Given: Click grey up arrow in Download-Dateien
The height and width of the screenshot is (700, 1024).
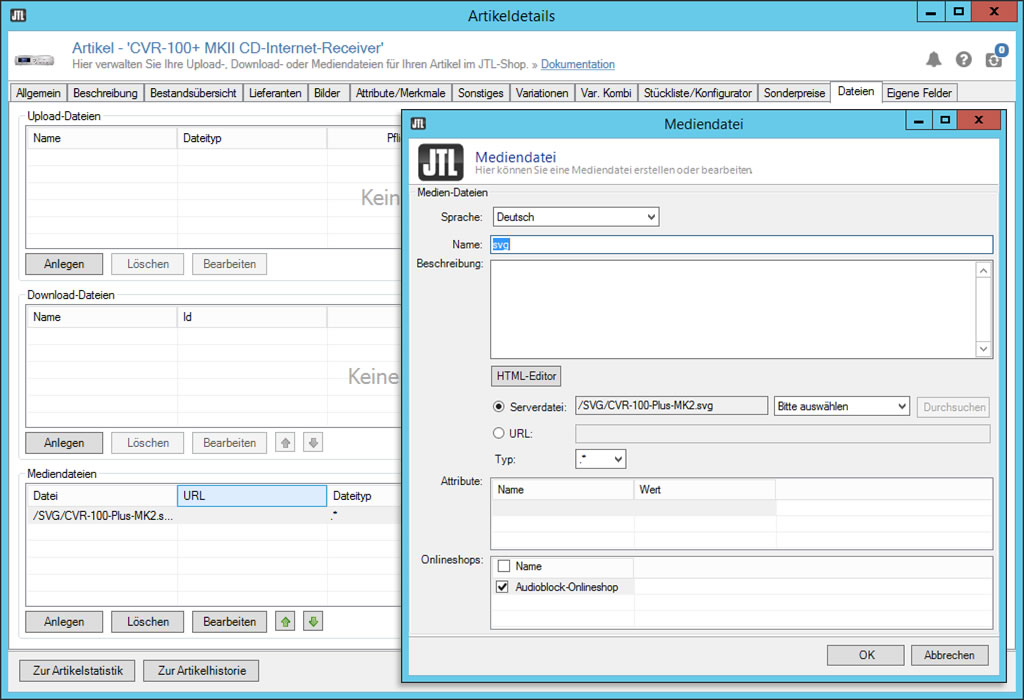Looking at the screenshot, I should [x=286, y=442].
